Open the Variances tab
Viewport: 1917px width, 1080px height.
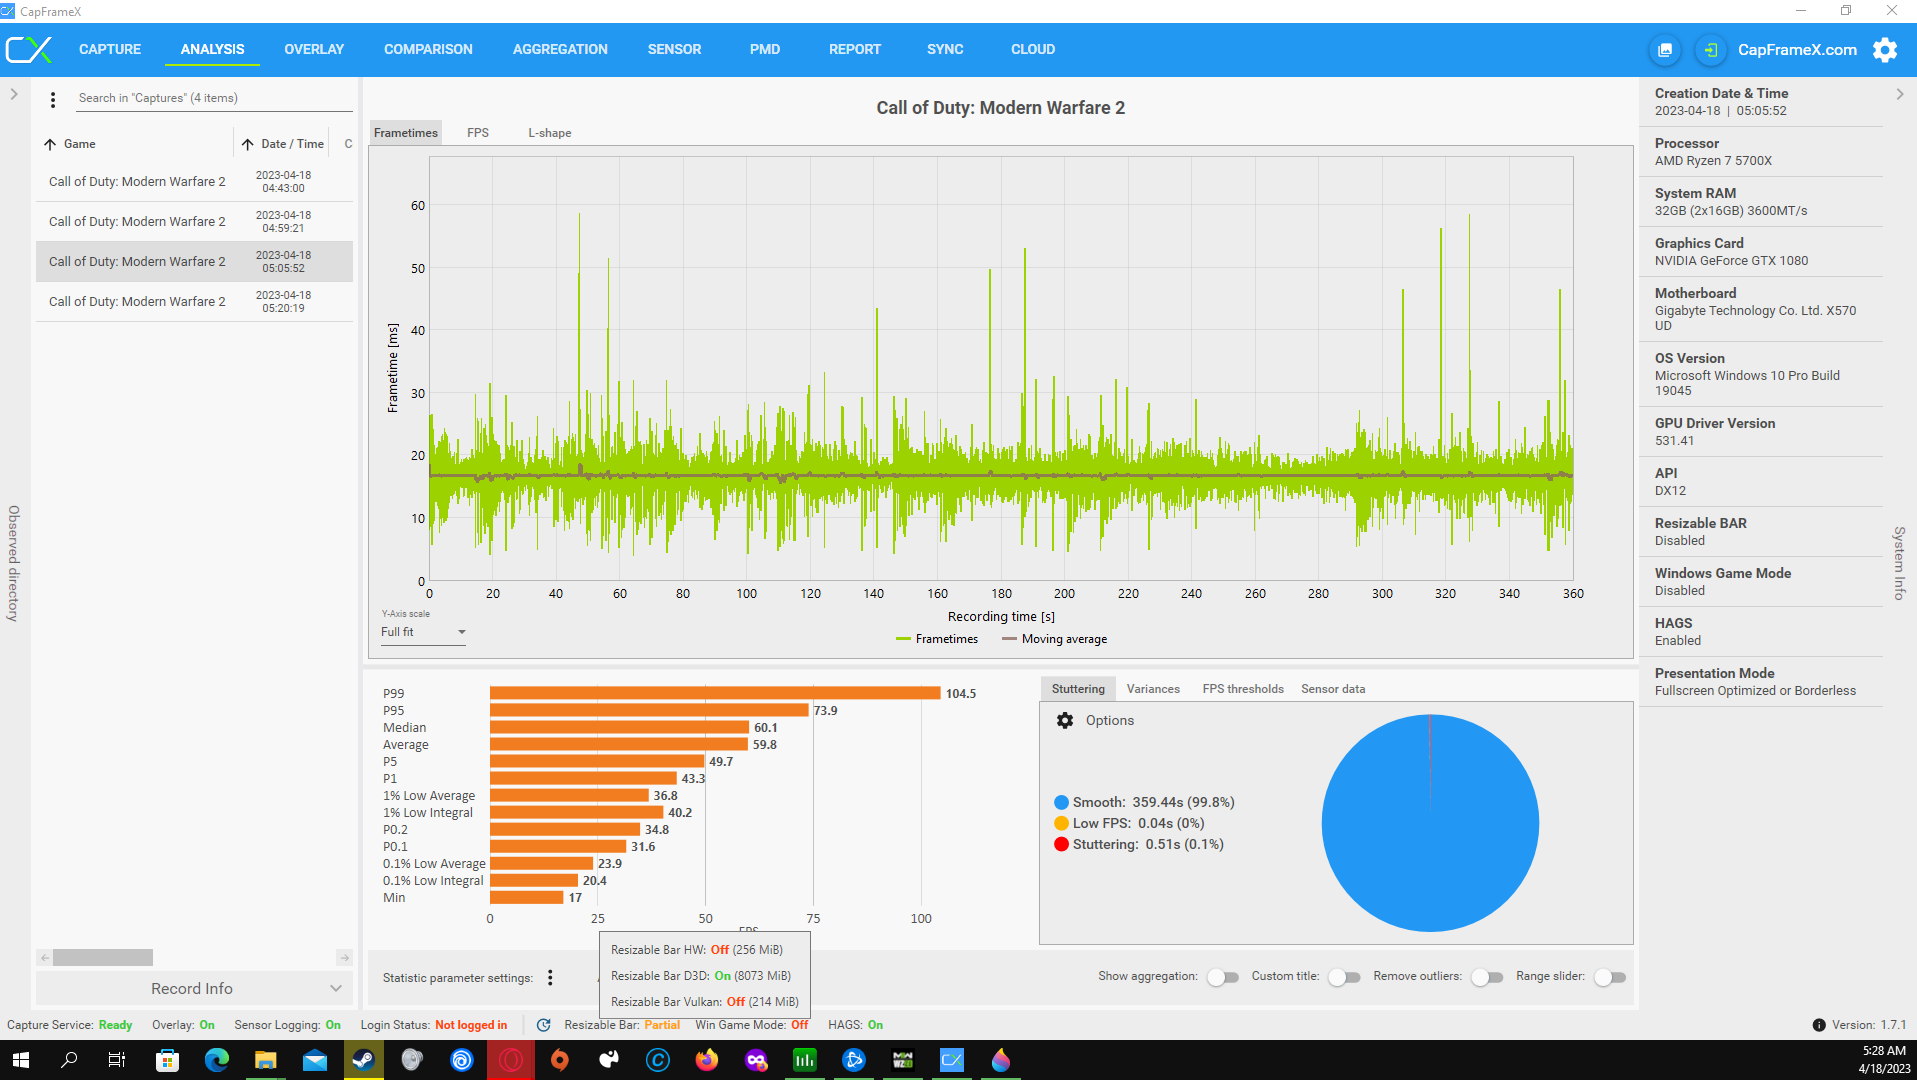pos(1153,689)
